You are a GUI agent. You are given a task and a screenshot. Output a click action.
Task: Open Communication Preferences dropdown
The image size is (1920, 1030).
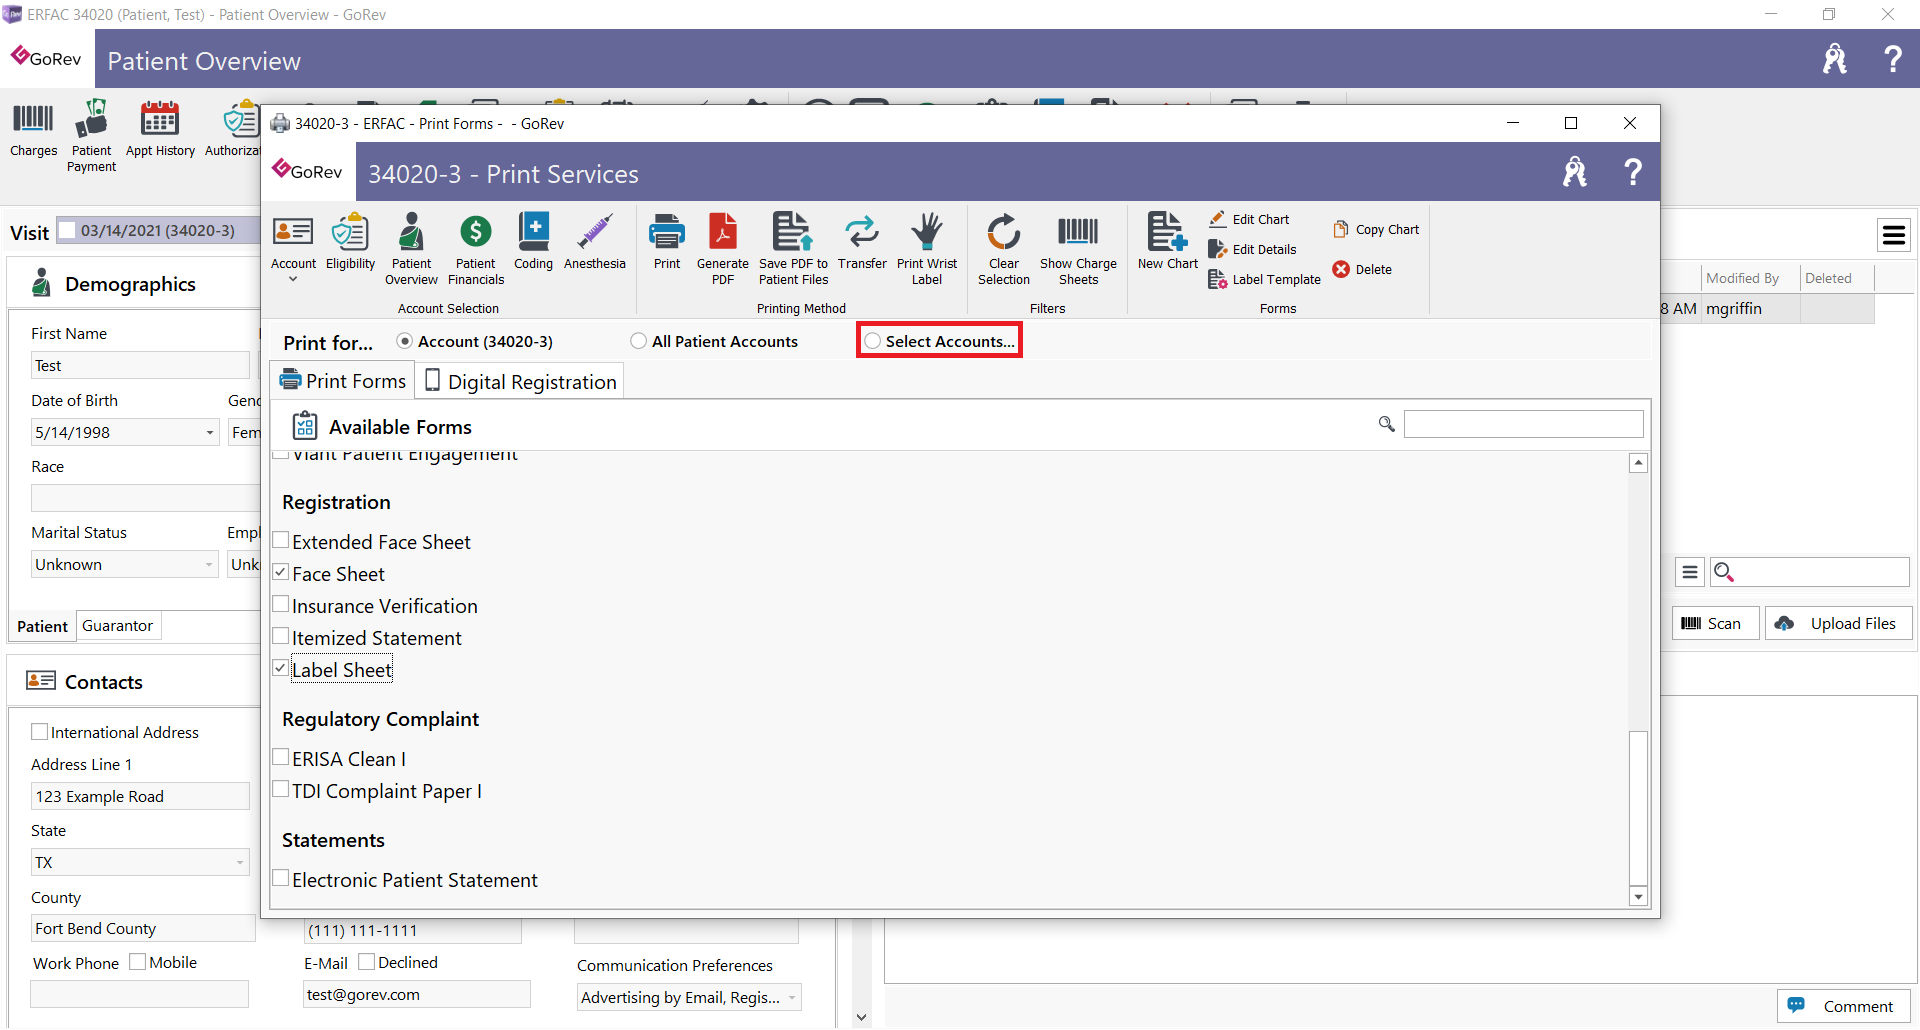click(792, 997)
